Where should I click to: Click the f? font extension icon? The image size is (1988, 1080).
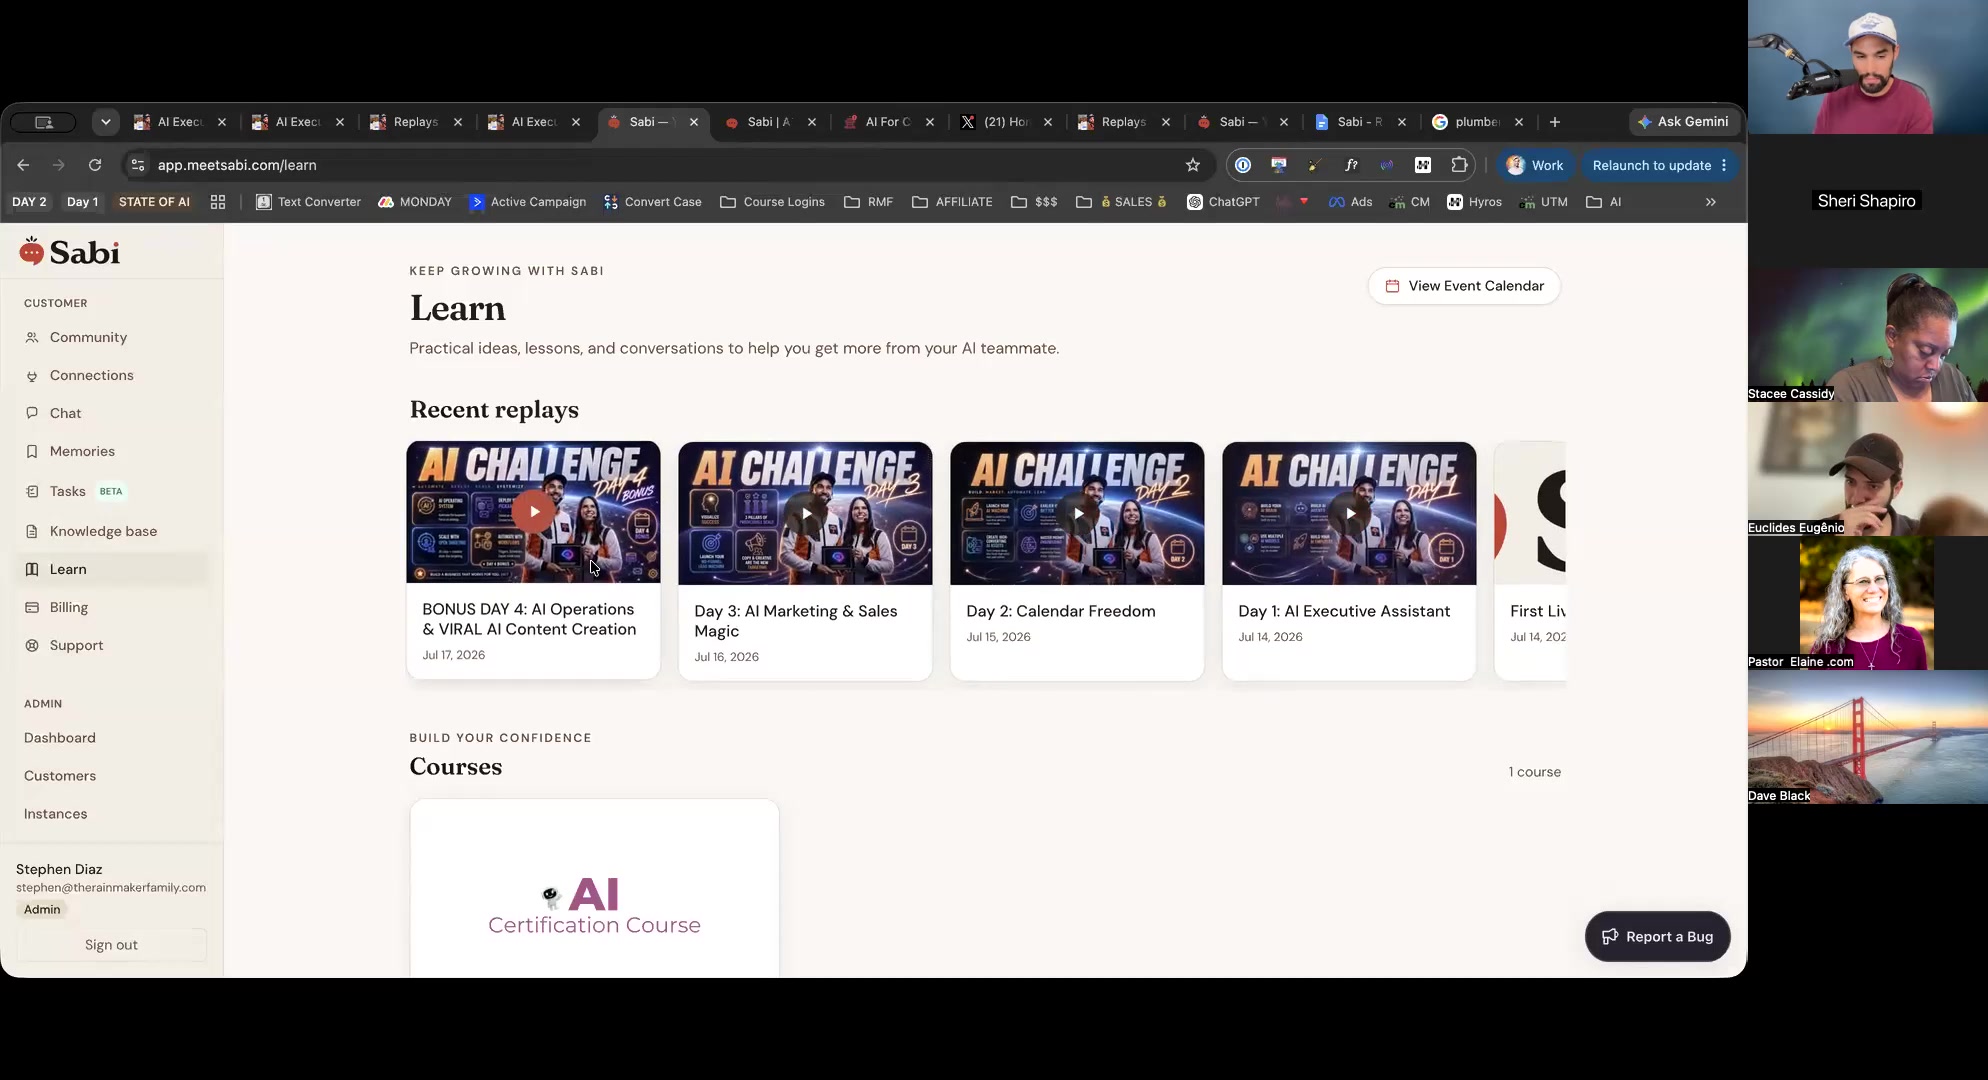click(x=1351, y=165)
